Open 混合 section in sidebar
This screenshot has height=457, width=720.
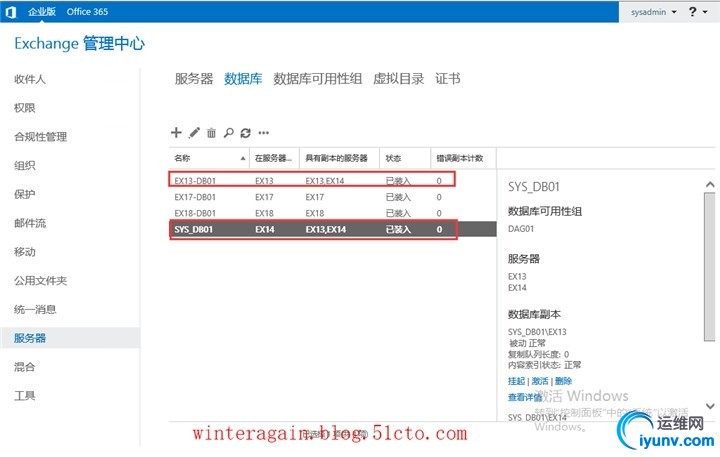point(24,367)
